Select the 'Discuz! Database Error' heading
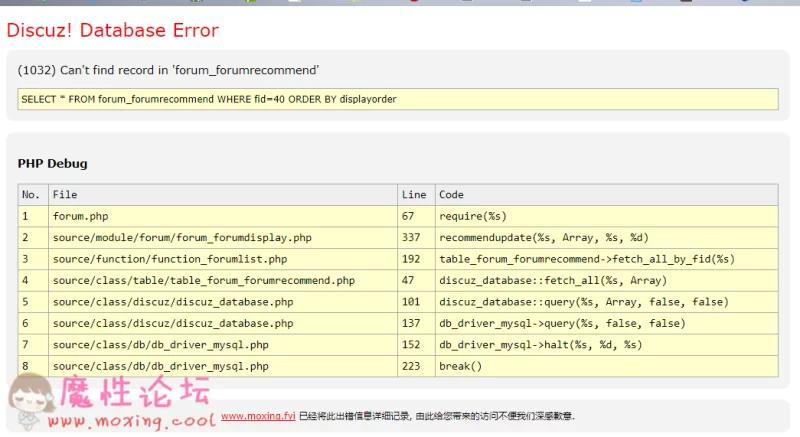The width and height of the screenshot is (800, 437). click(x=113, y=30)
